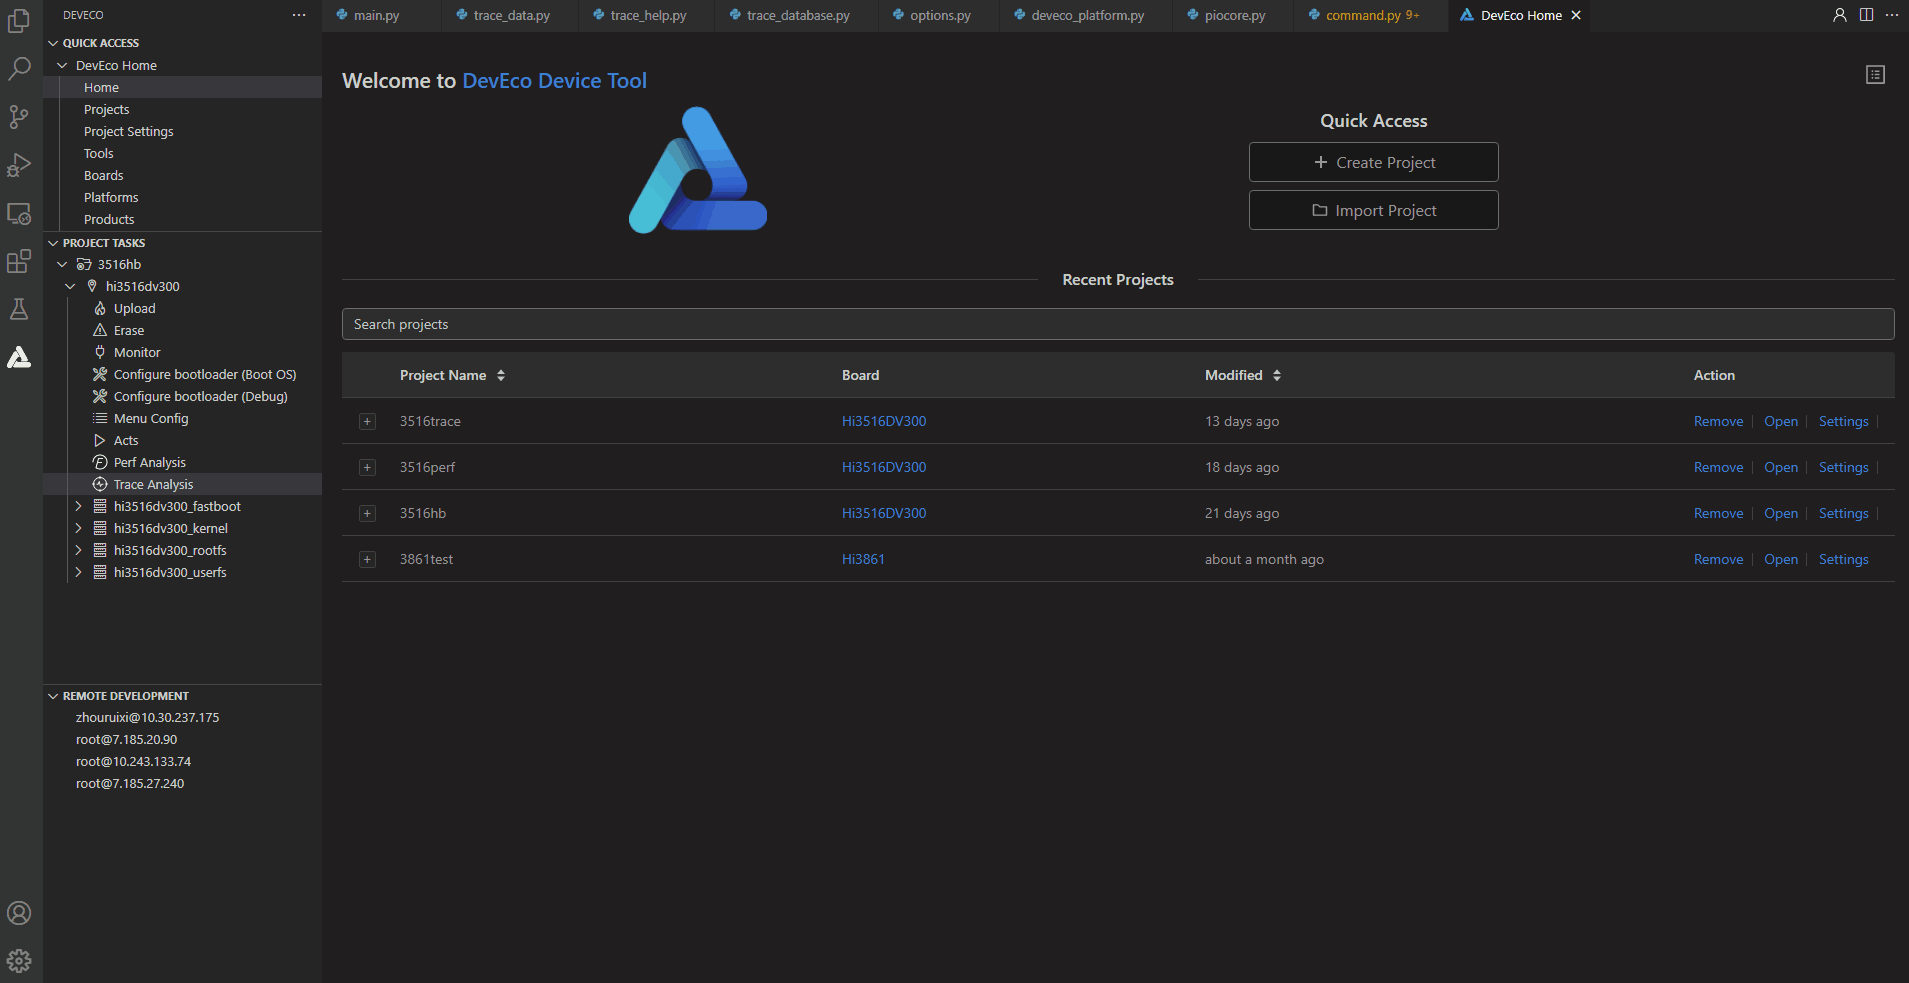Open the Remote Explorer icon
This screenshot has width=1909, height=983.
tap(19, 213)
